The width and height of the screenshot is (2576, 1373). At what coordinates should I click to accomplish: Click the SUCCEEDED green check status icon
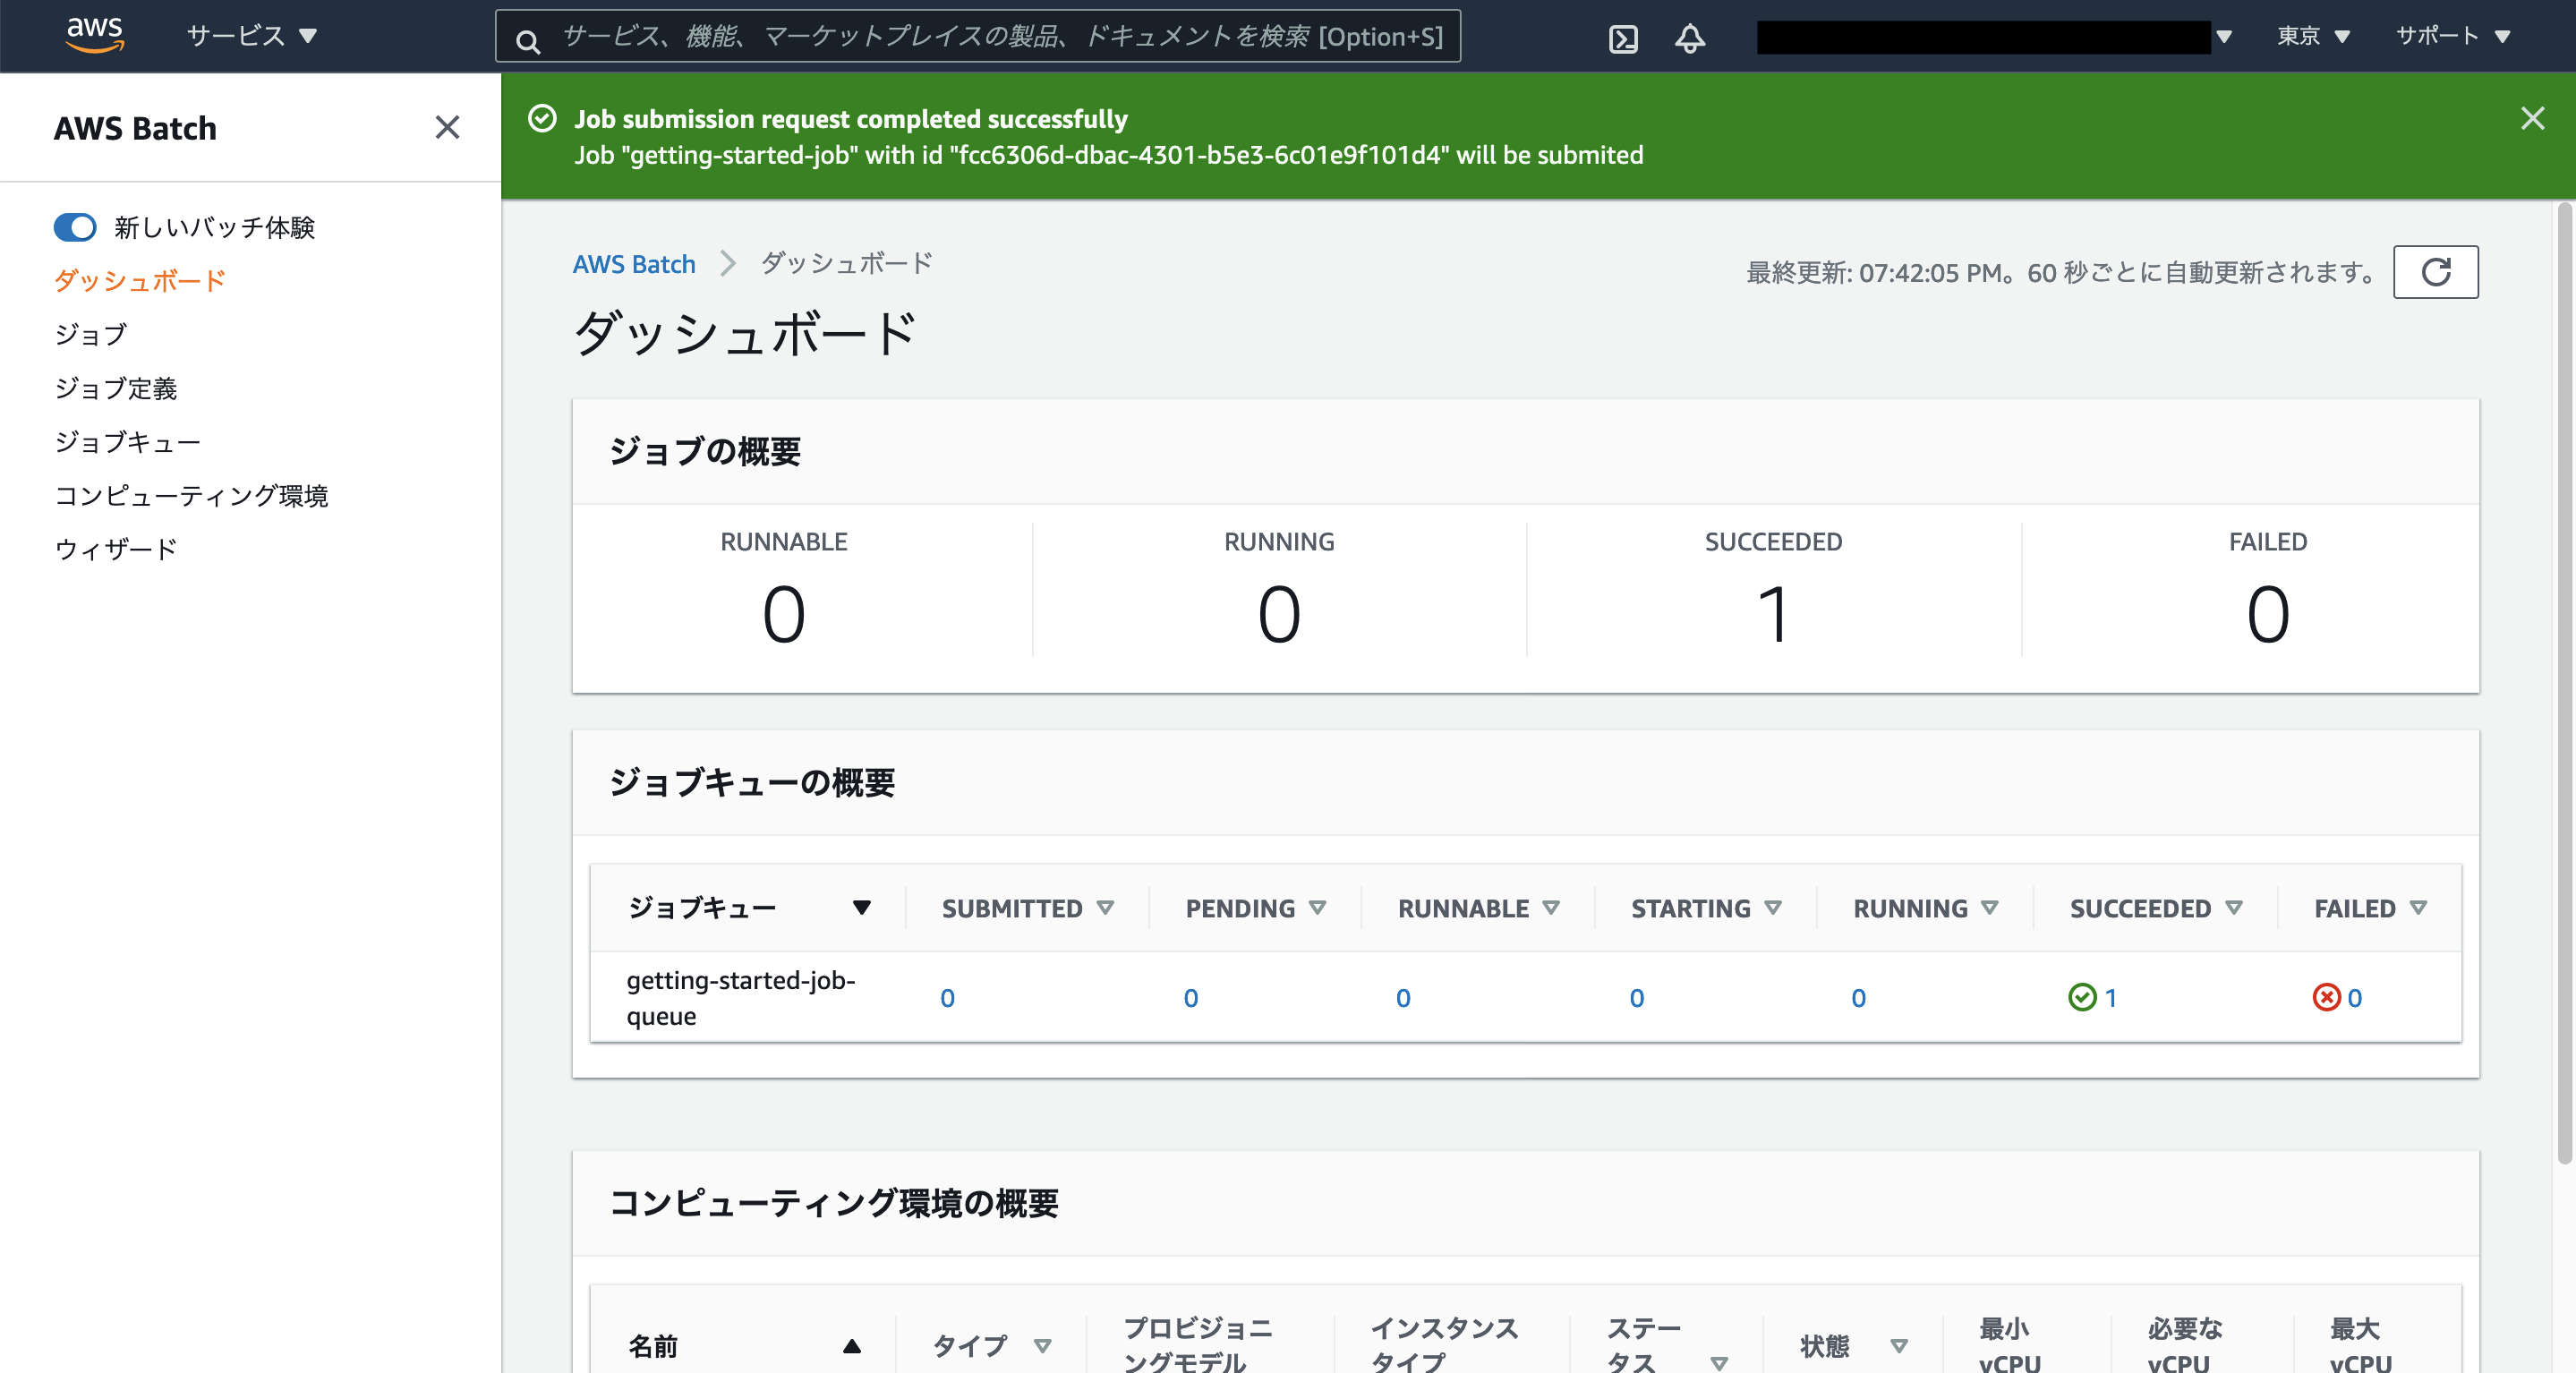point(2082,997)
